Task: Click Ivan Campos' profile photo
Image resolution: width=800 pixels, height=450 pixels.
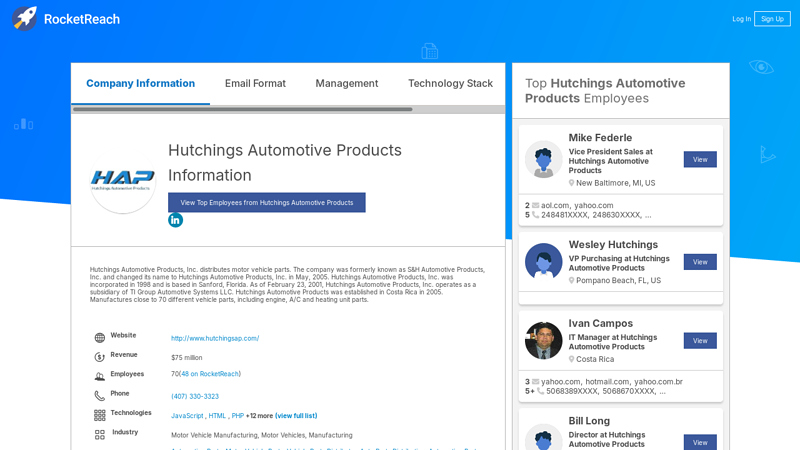Action: (x=543, y=340)
